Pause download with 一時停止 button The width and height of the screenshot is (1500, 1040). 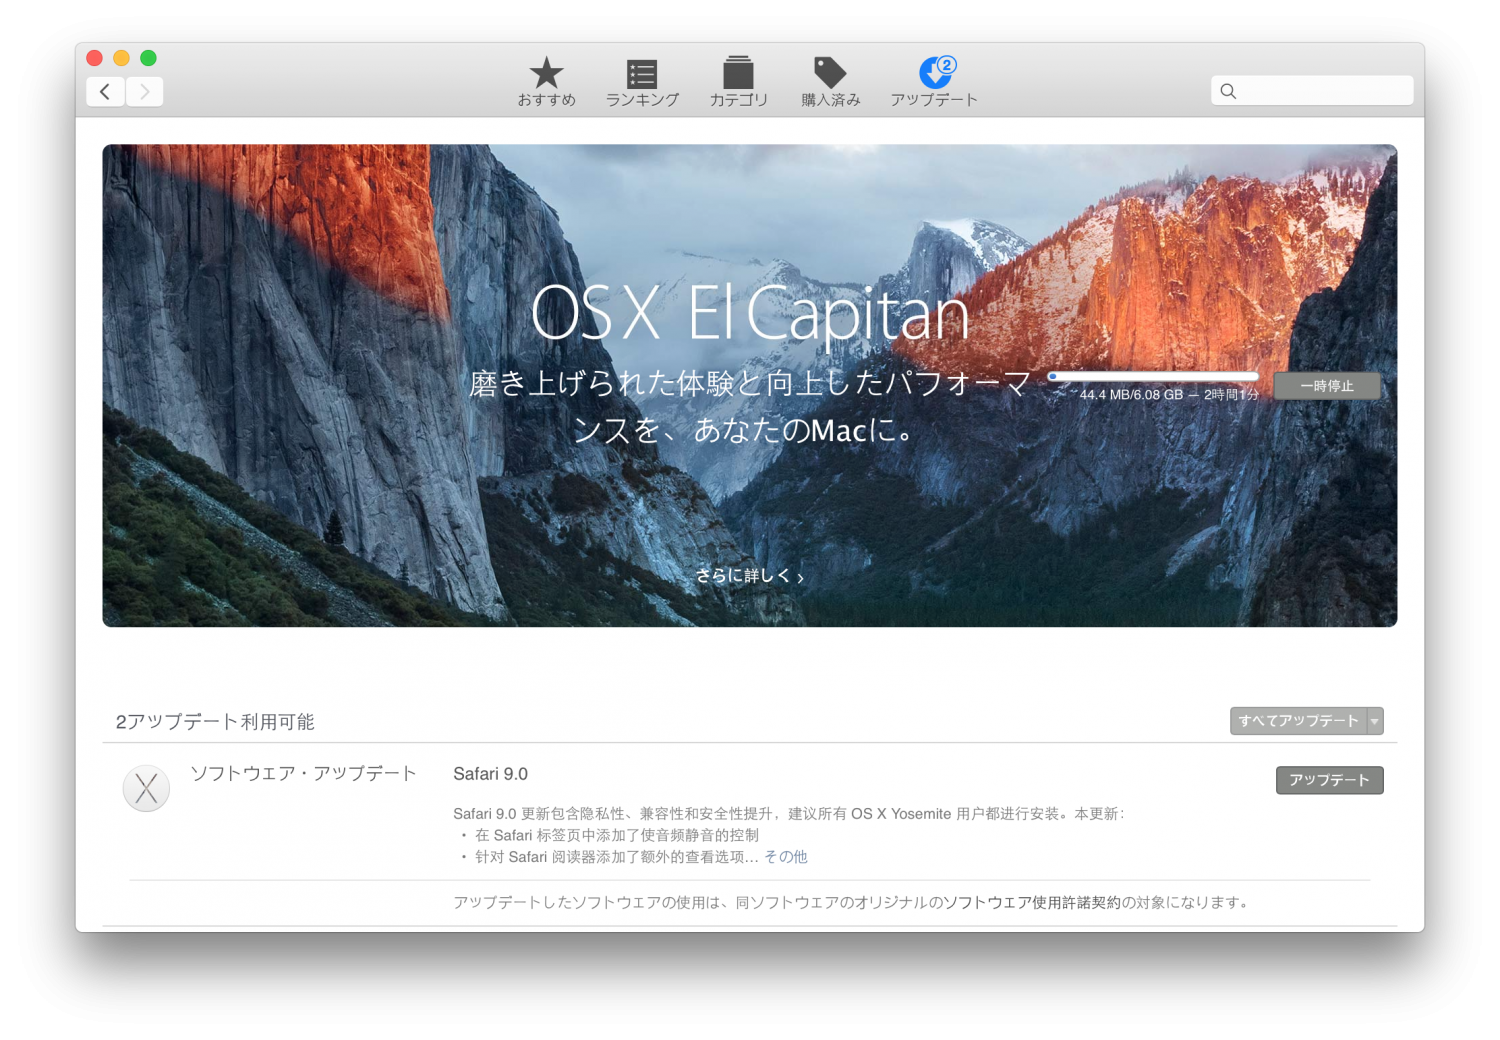[1326, 386]
